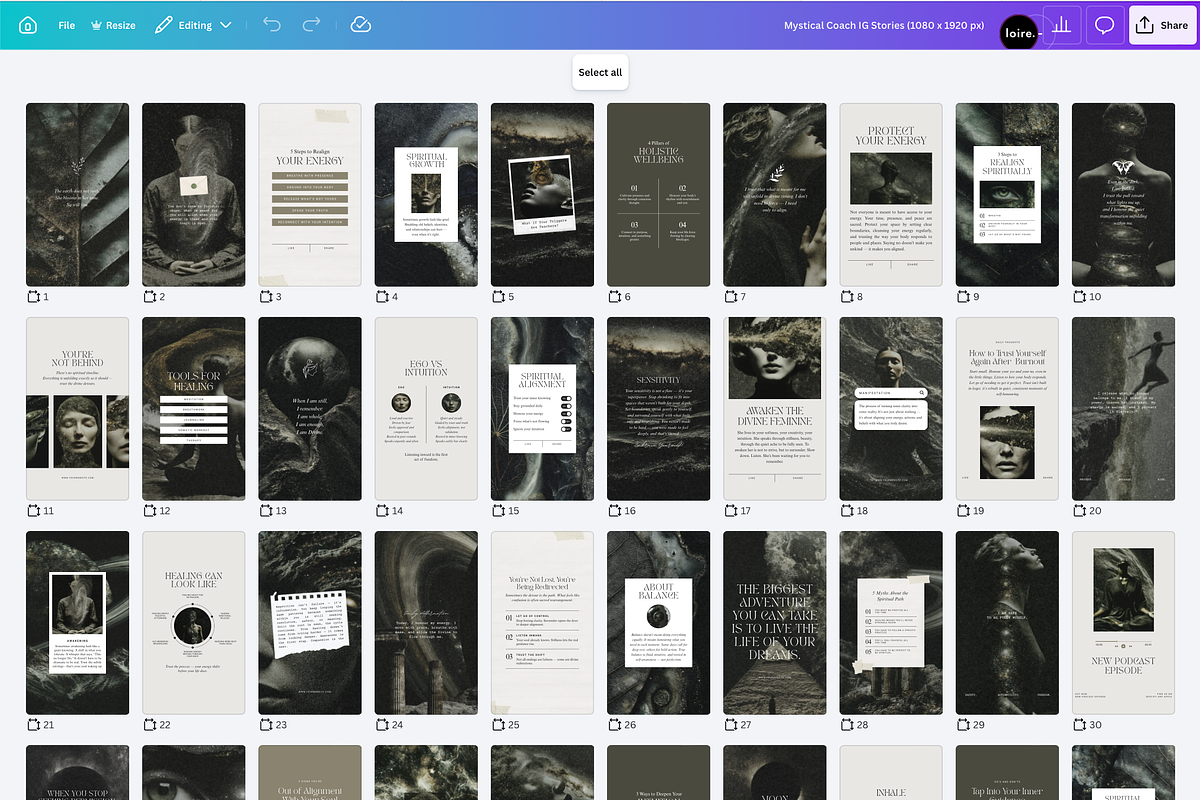Open page 22 Healing Can Look Like thumbnail

point(193,622)
